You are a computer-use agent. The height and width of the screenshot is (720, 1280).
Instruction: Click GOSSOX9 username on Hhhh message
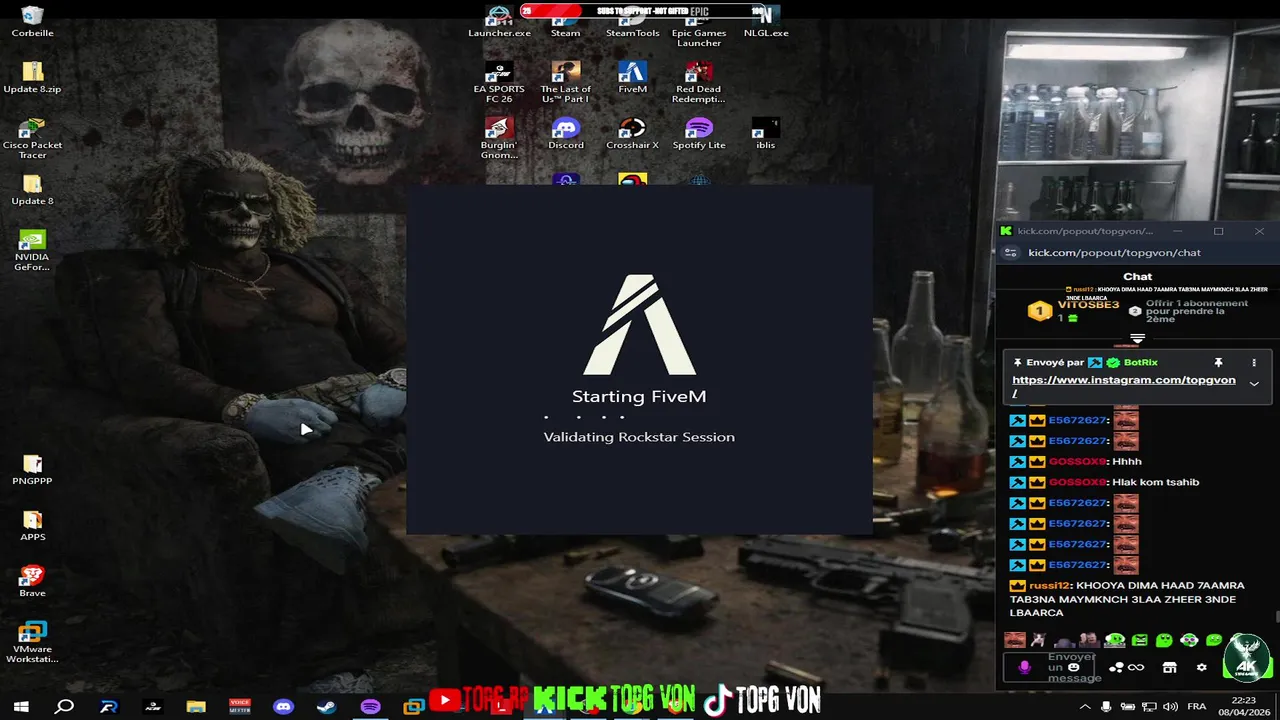click(1077, 461)
